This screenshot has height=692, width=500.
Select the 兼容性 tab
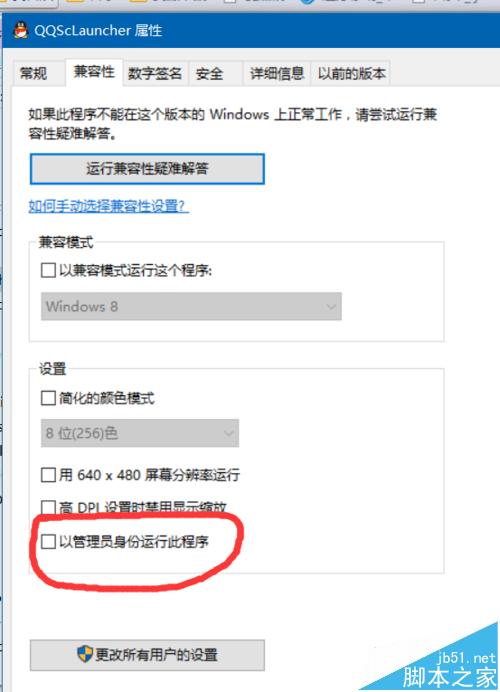coord(94,71)
